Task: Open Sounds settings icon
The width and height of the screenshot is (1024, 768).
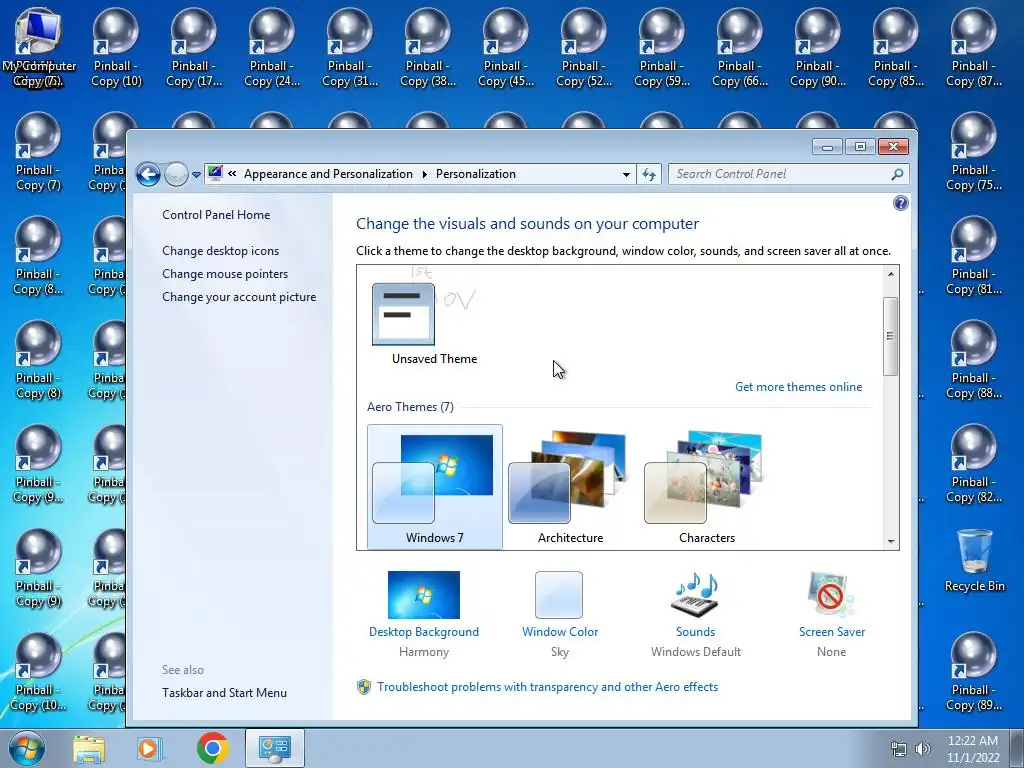Action: tap(696, 595)
